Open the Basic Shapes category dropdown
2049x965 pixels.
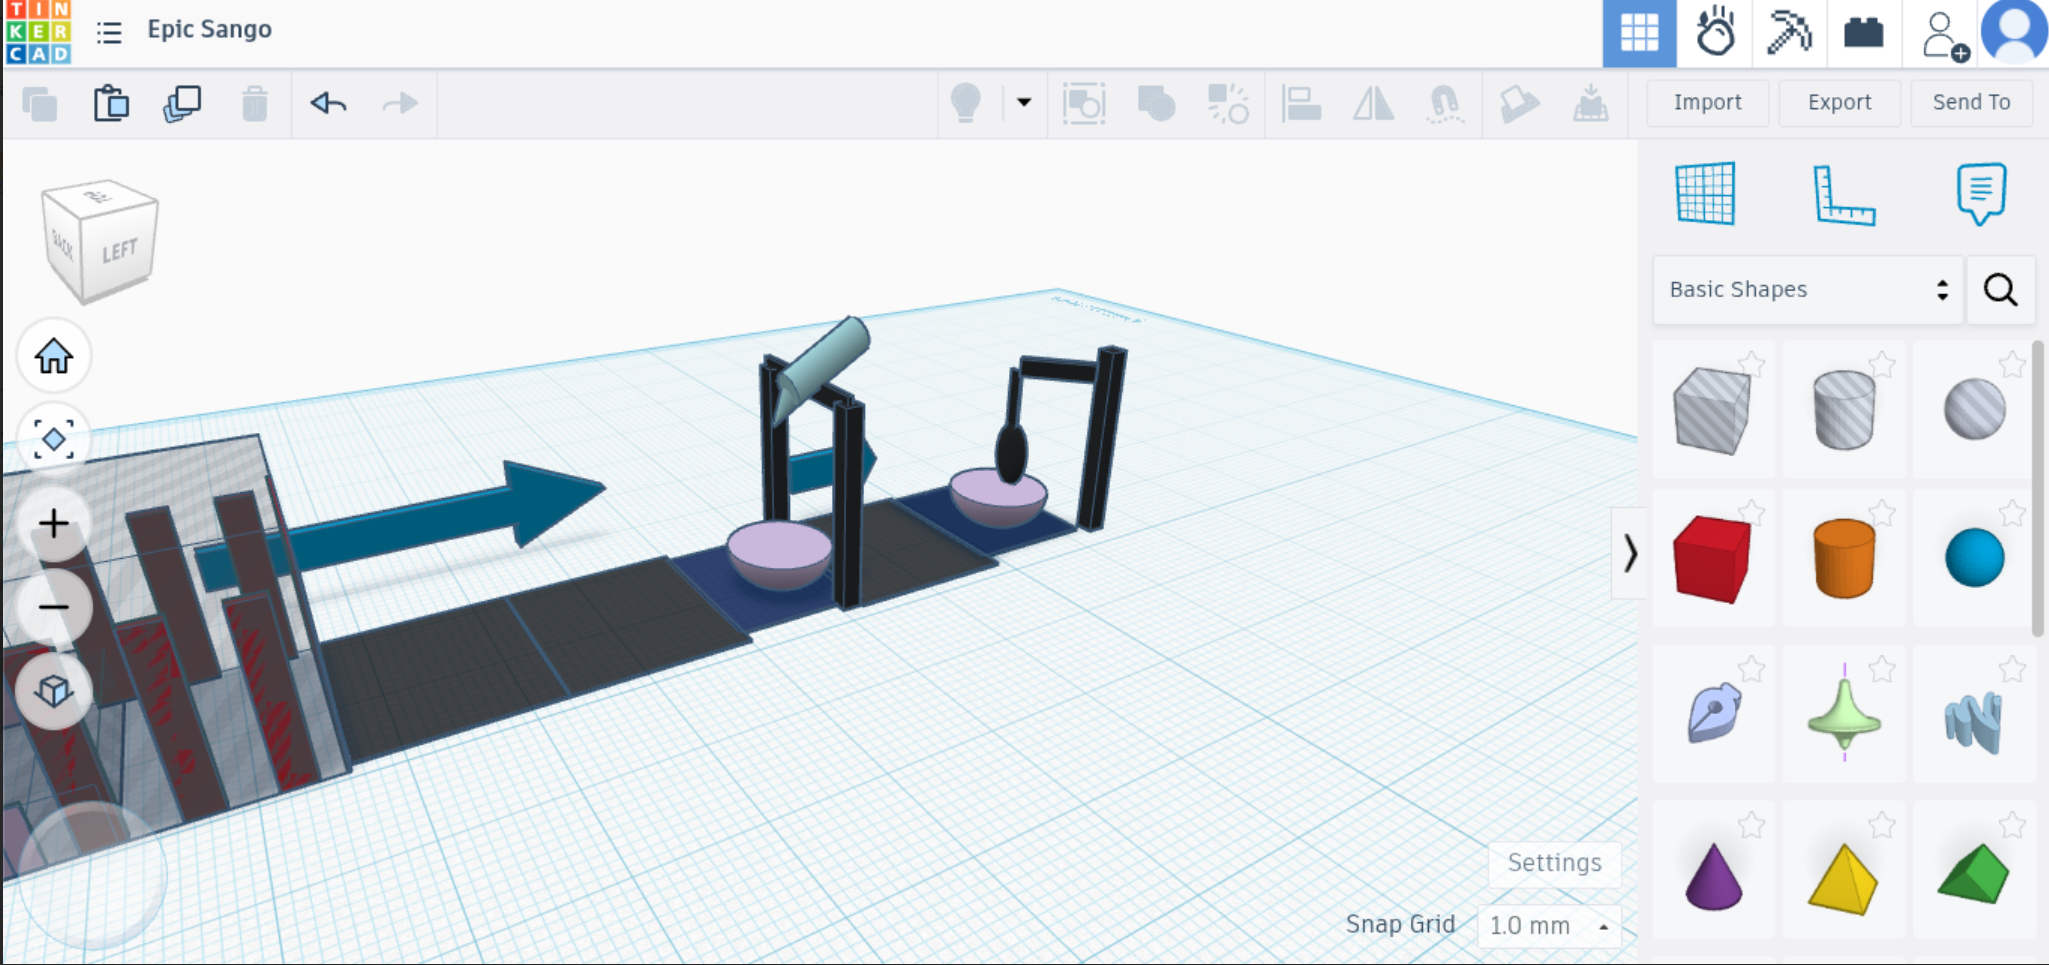[x=1808, y=290]
